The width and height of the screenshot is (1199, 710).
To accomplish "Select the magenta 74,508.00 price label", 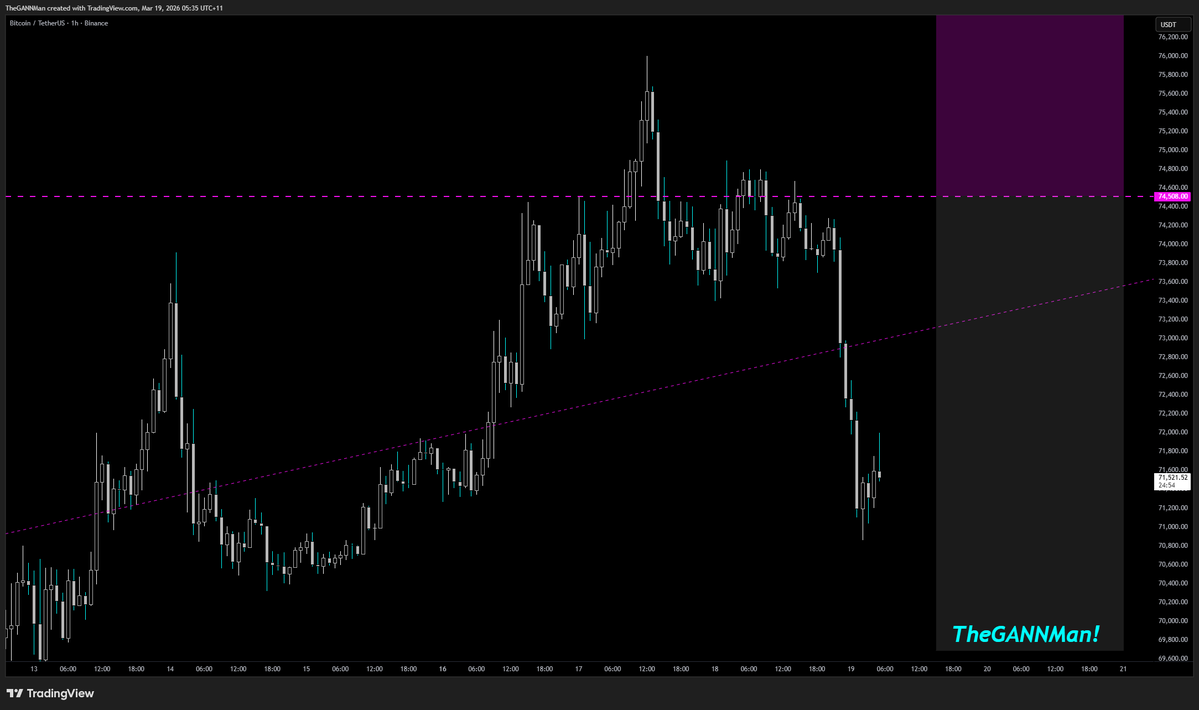I will click(1172, 196).
